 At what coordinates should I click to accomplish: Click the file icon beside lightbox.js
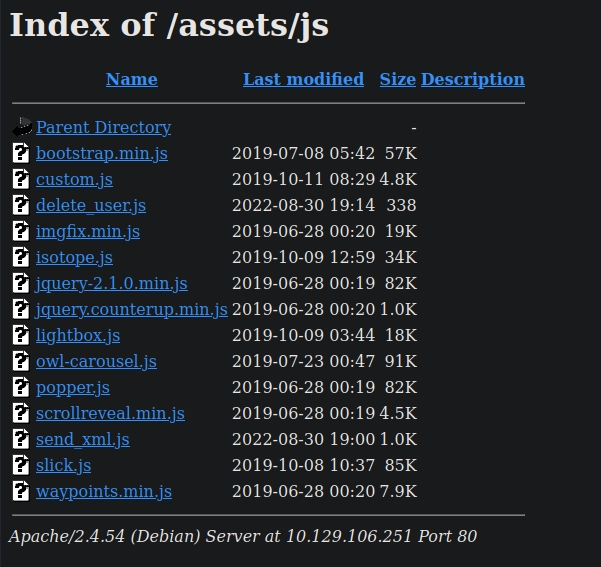[x=22, y=335]
